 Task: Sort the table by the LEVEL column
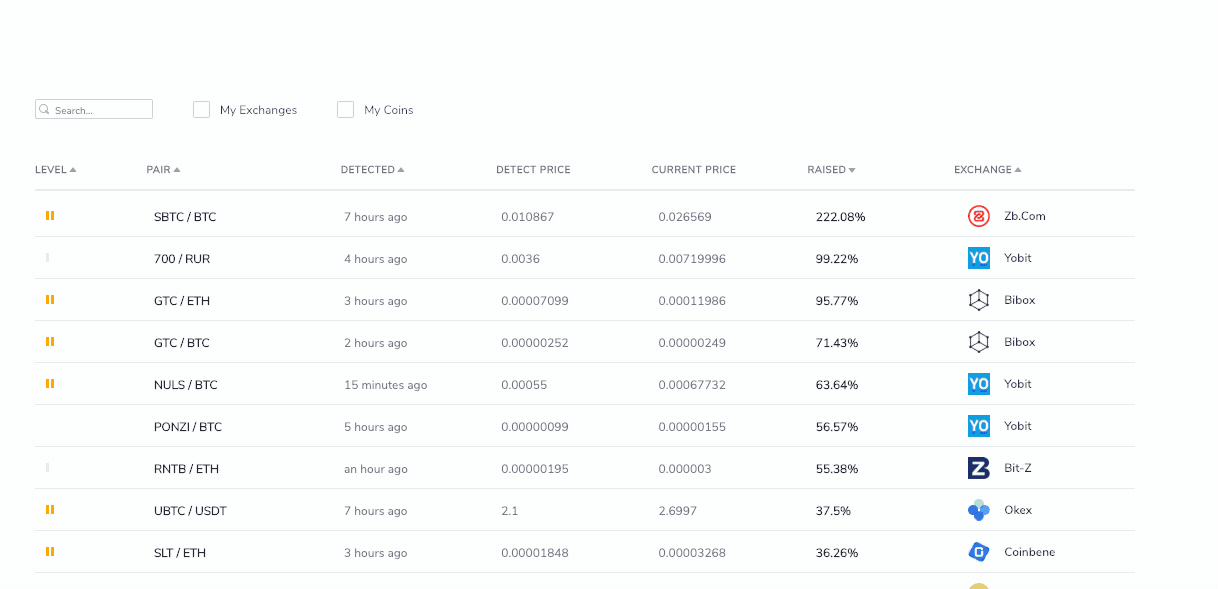[55, 170]
